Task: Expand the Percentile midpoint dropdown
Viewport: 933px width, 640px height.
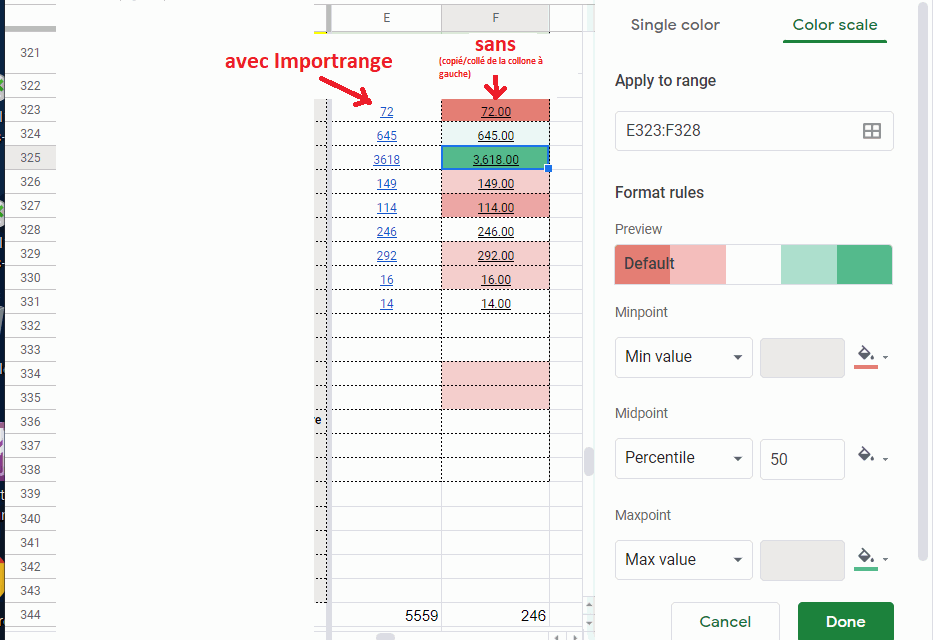Action: 683,458
